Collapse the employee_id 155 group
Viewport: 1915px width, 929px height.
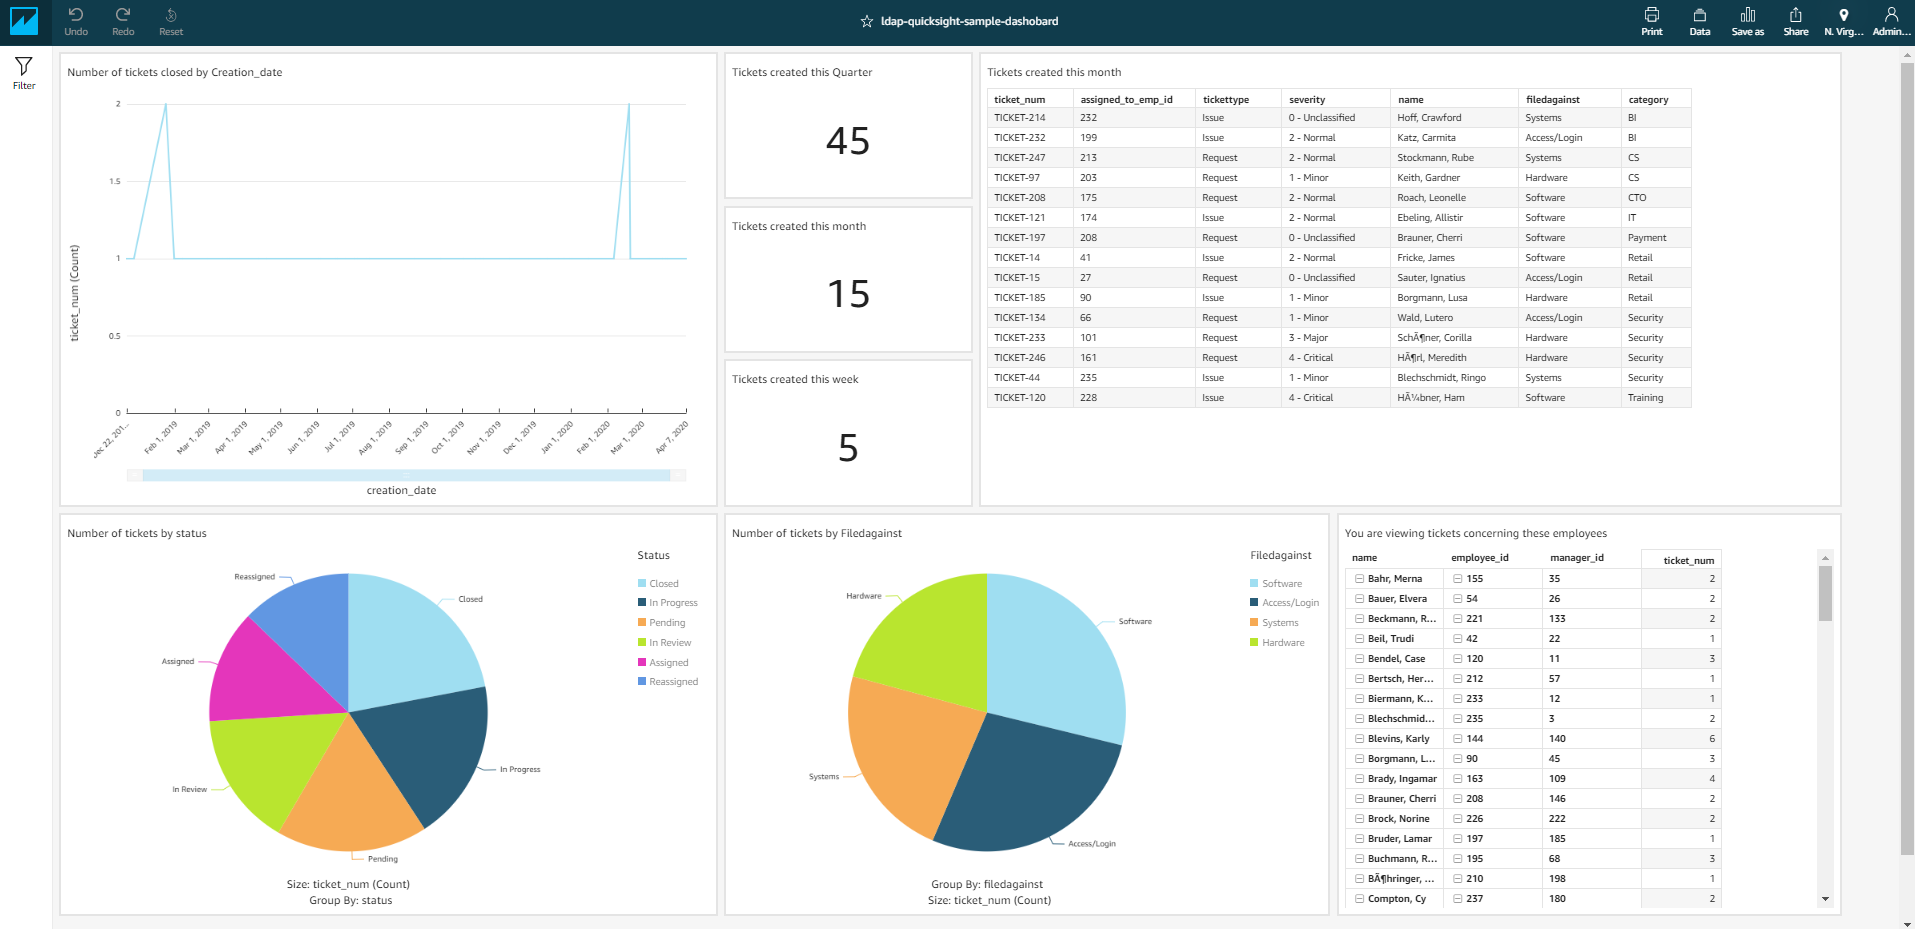(x=1458, y=579)
